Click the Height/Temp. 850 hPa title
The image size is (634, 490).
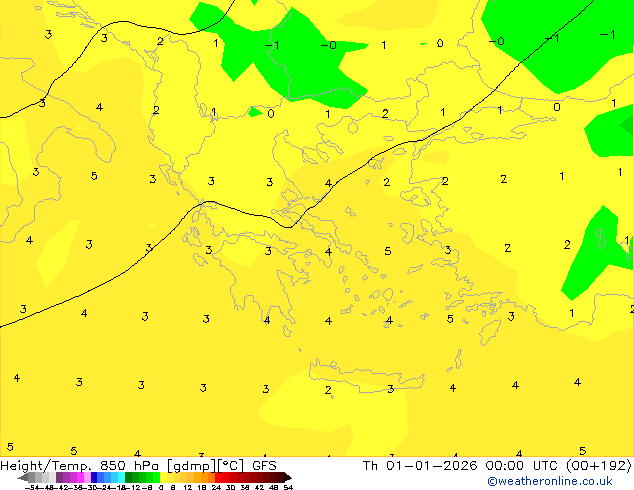pyautogui.click(x=83, y=466)
